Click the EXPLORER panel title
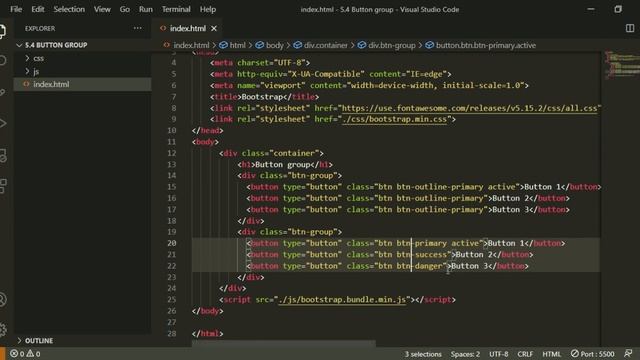 [40, 29]
